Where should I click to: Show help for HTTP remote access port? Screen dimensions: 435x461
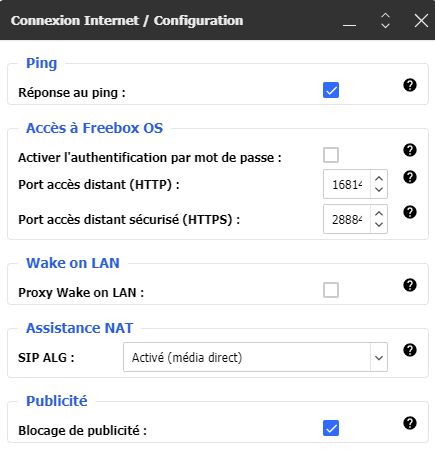(410, 177)
